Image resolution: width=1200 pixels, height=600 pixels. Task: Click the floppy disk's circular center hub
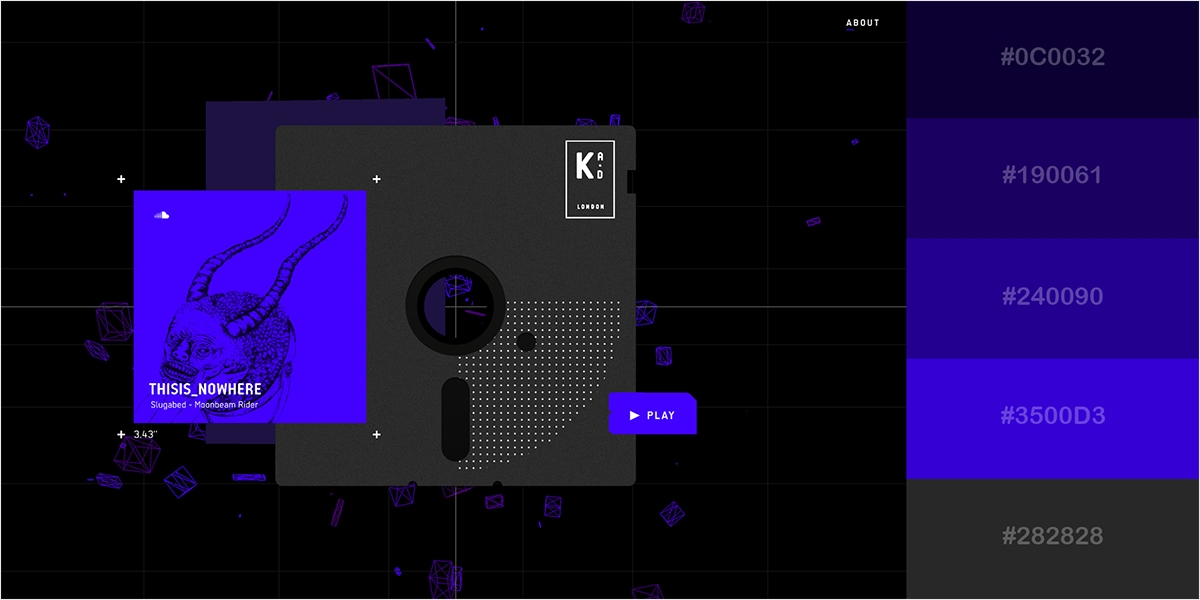[455, 305]
